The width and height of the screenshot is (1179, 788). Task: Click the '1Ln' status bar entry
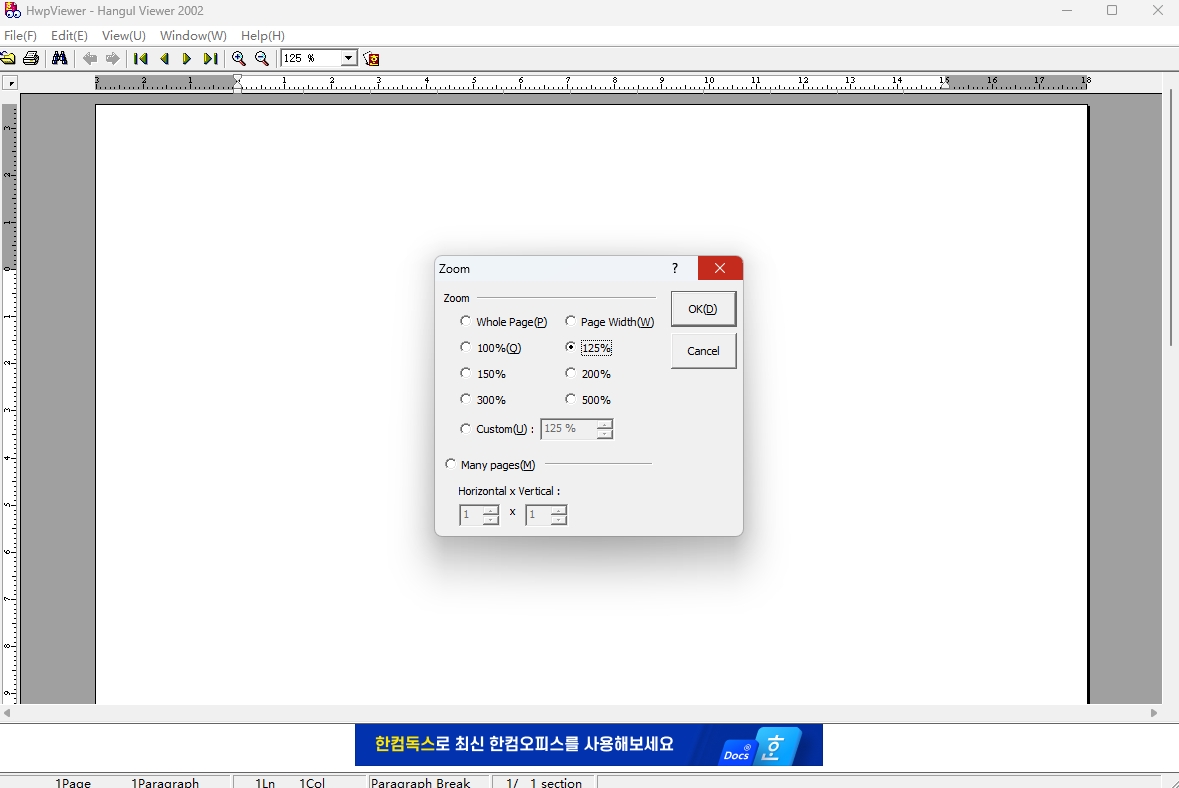(x=265, y=783)
